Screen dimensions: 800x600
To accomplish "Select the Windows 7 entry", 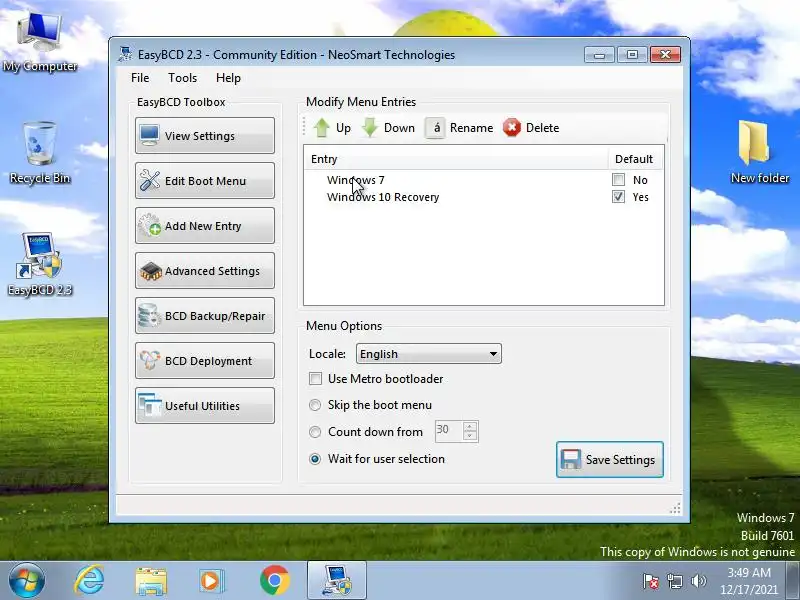I will pyautogui.click(x=356, y=180).
